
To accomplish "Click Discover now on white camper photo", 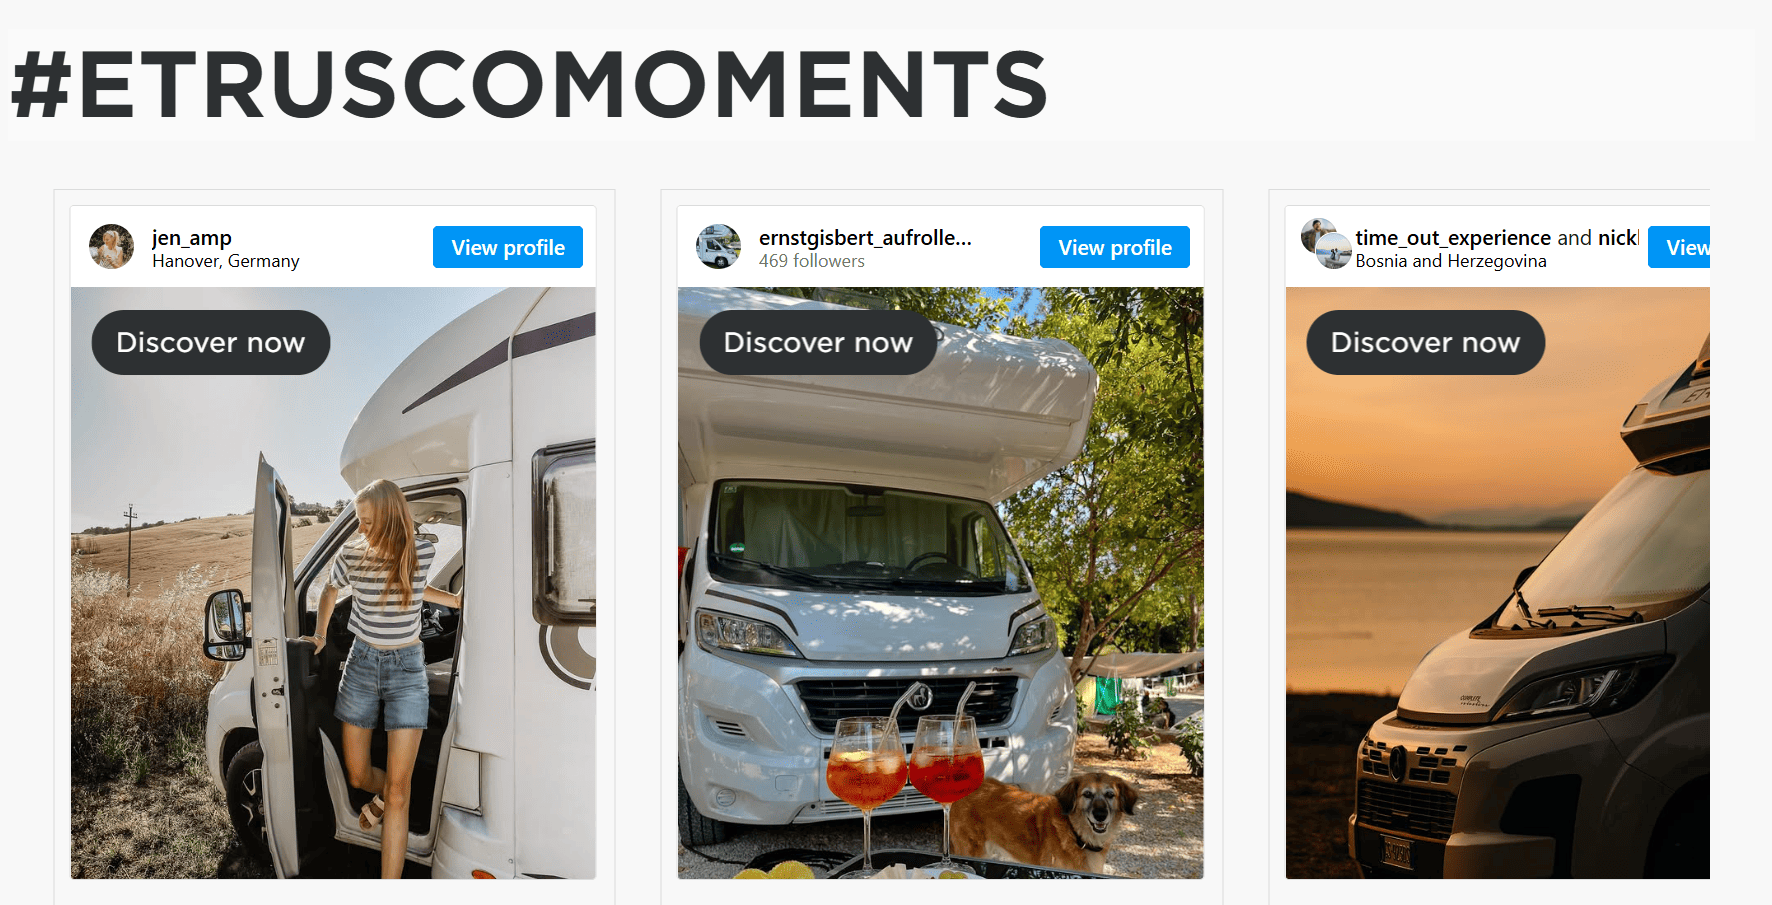I will [818, 342].
